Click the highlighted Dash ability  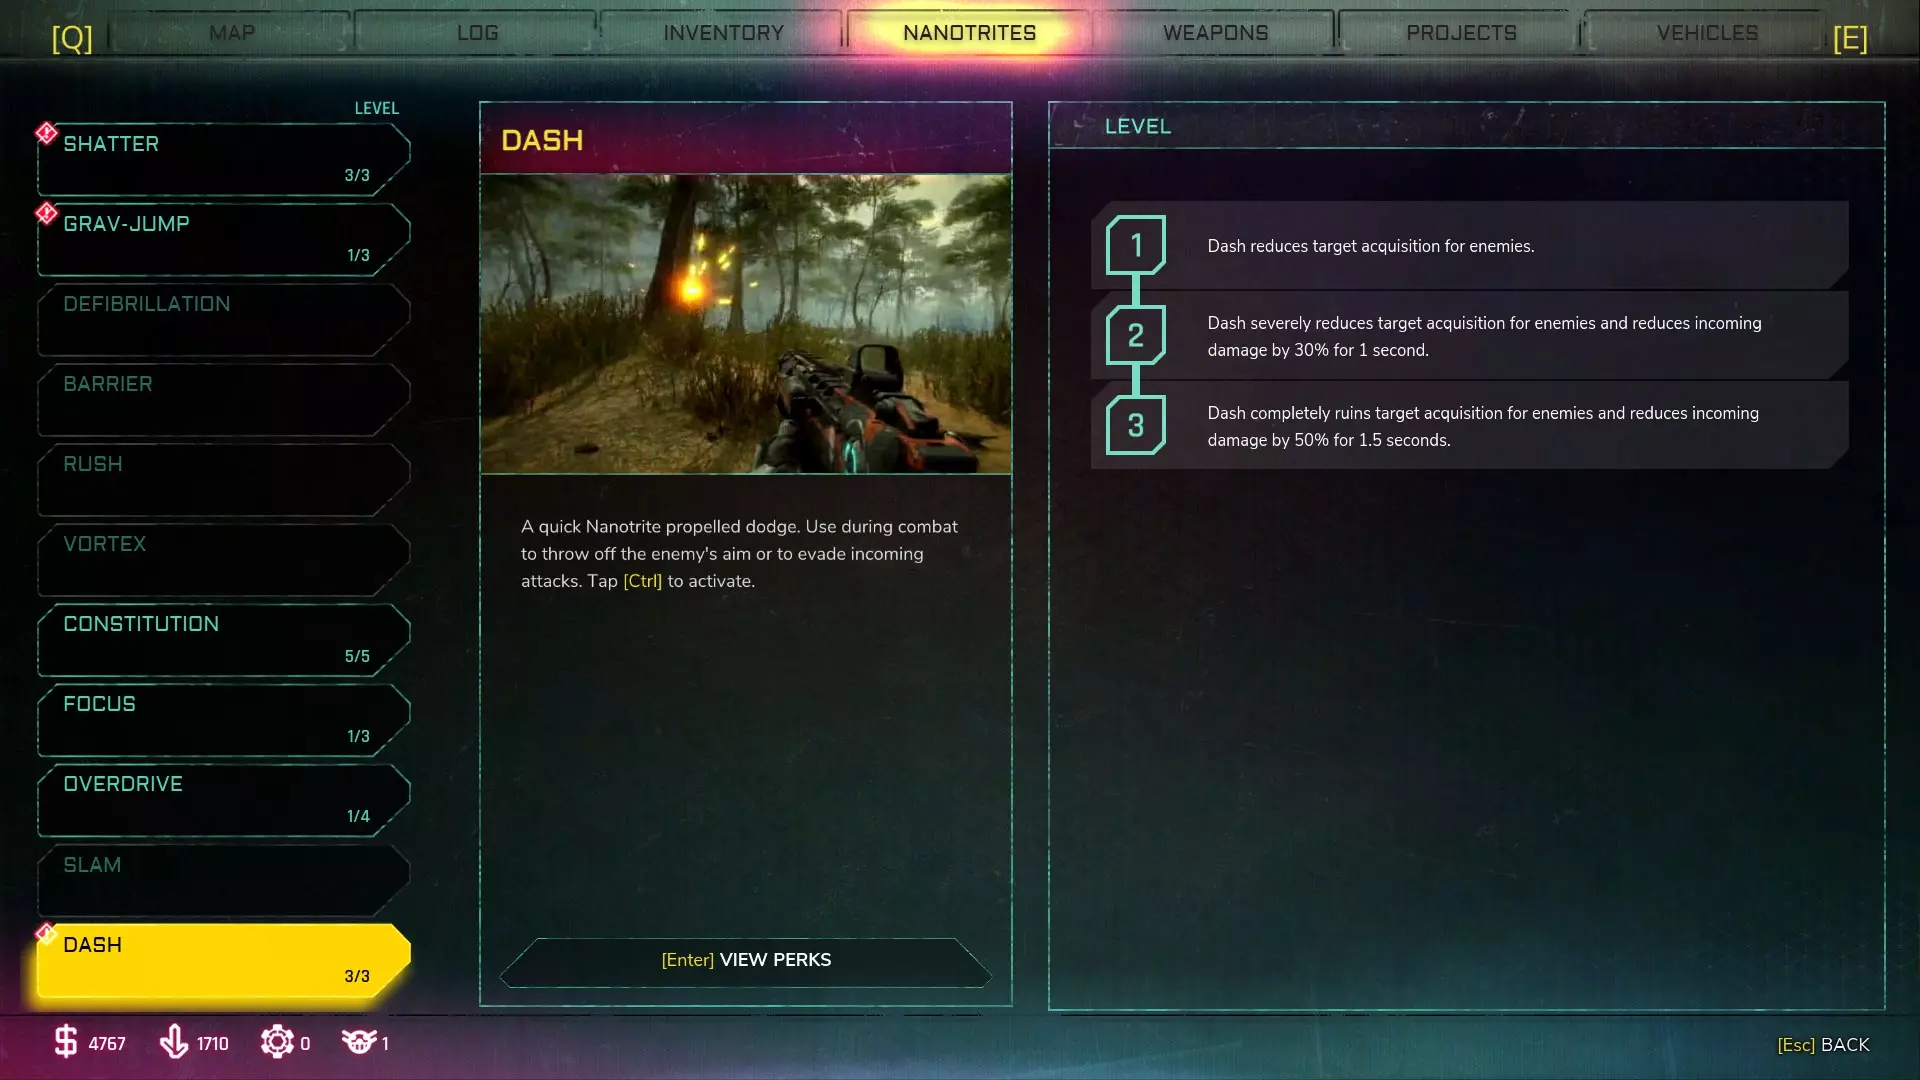(224, 960)
